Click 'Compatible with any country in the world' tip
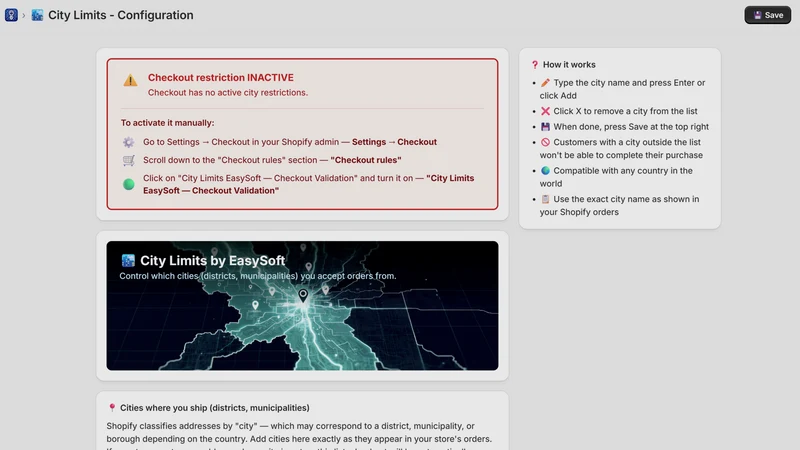800x450 pixels. [x=616, y=177]
